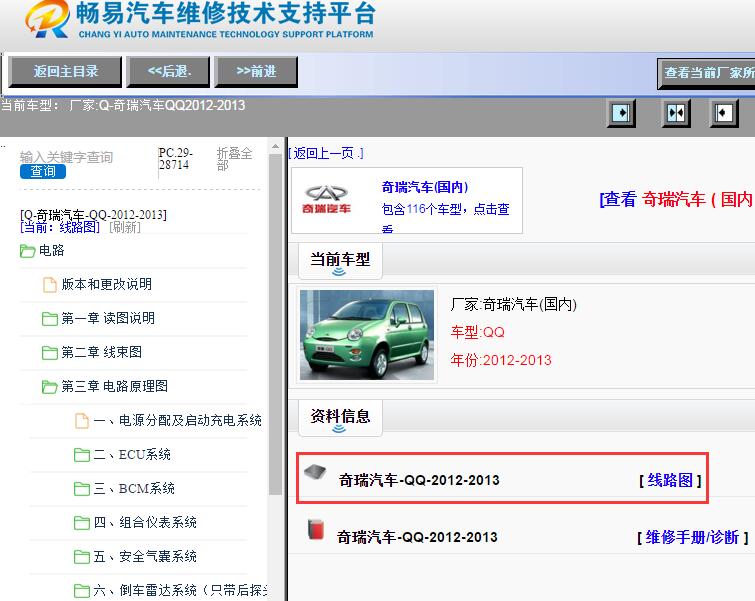Click the <<后退 back button
755x601 pixels.
pos(168,72)
